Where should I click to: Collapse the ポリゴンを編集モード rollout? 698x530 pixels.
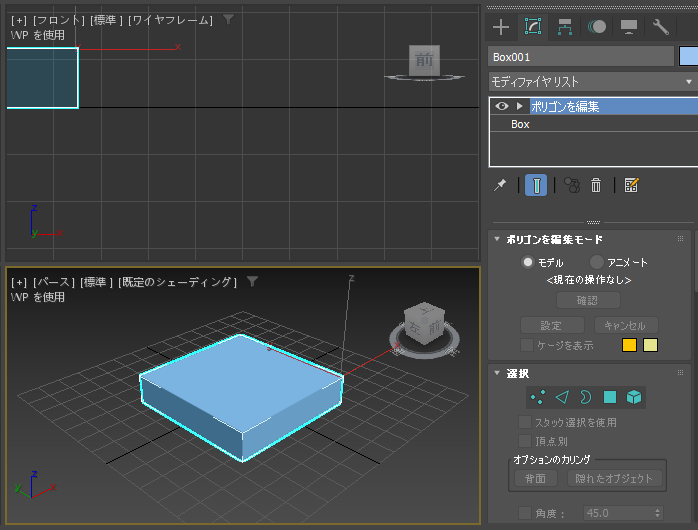pos(497,239)
